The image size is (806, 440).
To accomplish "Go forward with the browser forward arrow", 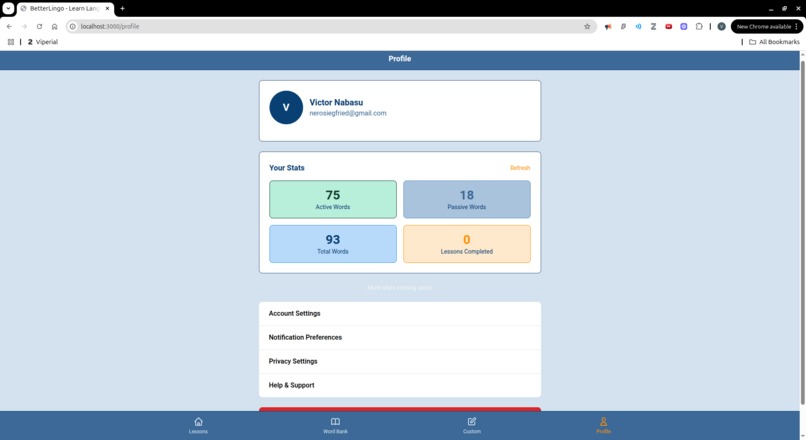I will coord(24,26).
